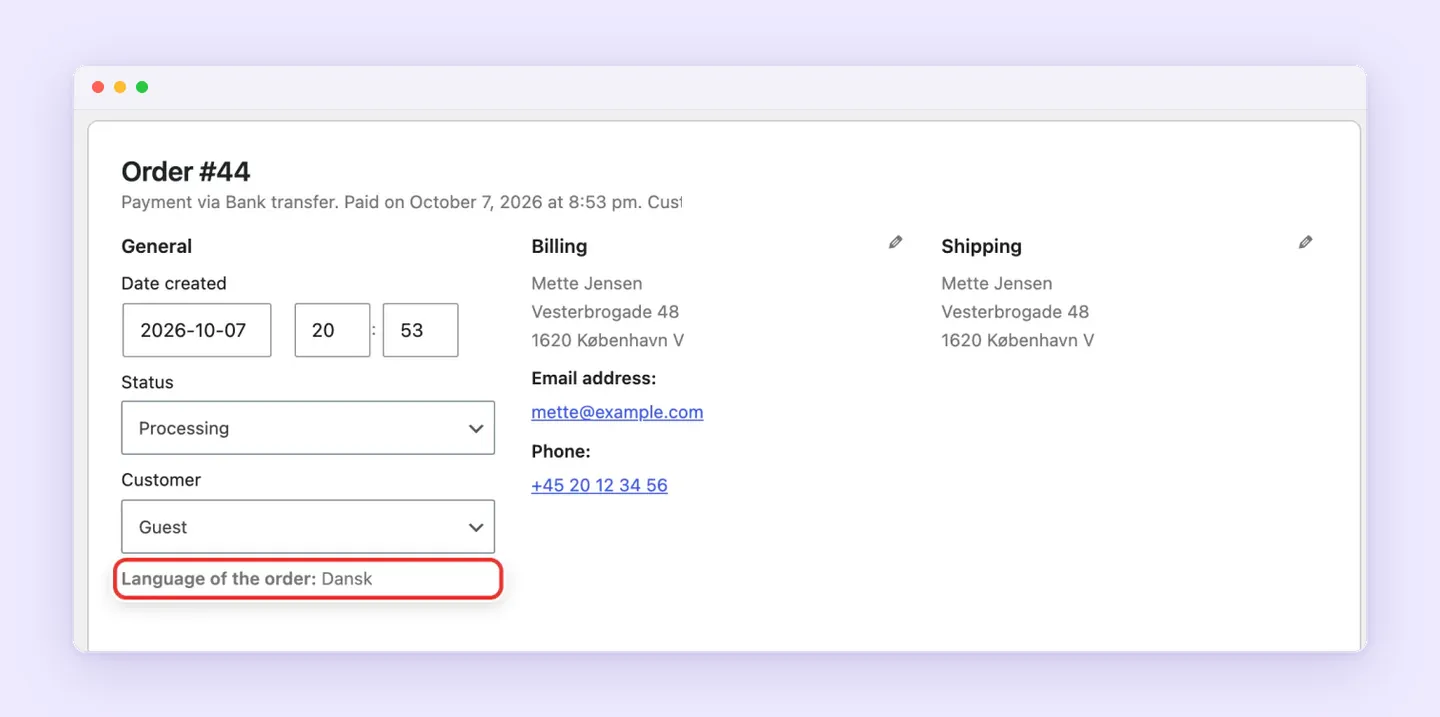Open the Status dropdown showing Processing
Screen dimensions: 1440x717
(x=308, y=428)
